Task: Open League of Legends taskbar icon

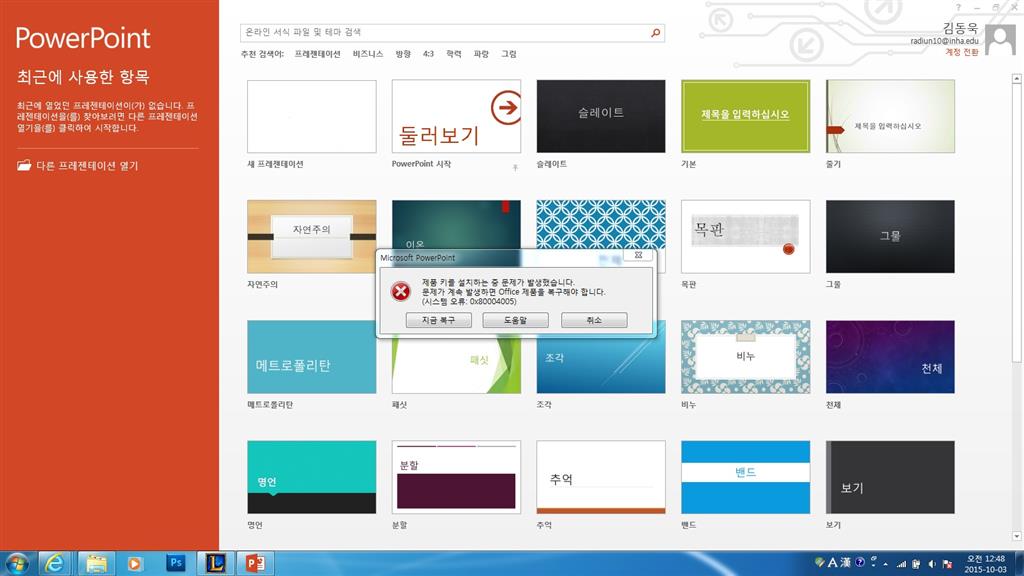Action: point(215,563)
